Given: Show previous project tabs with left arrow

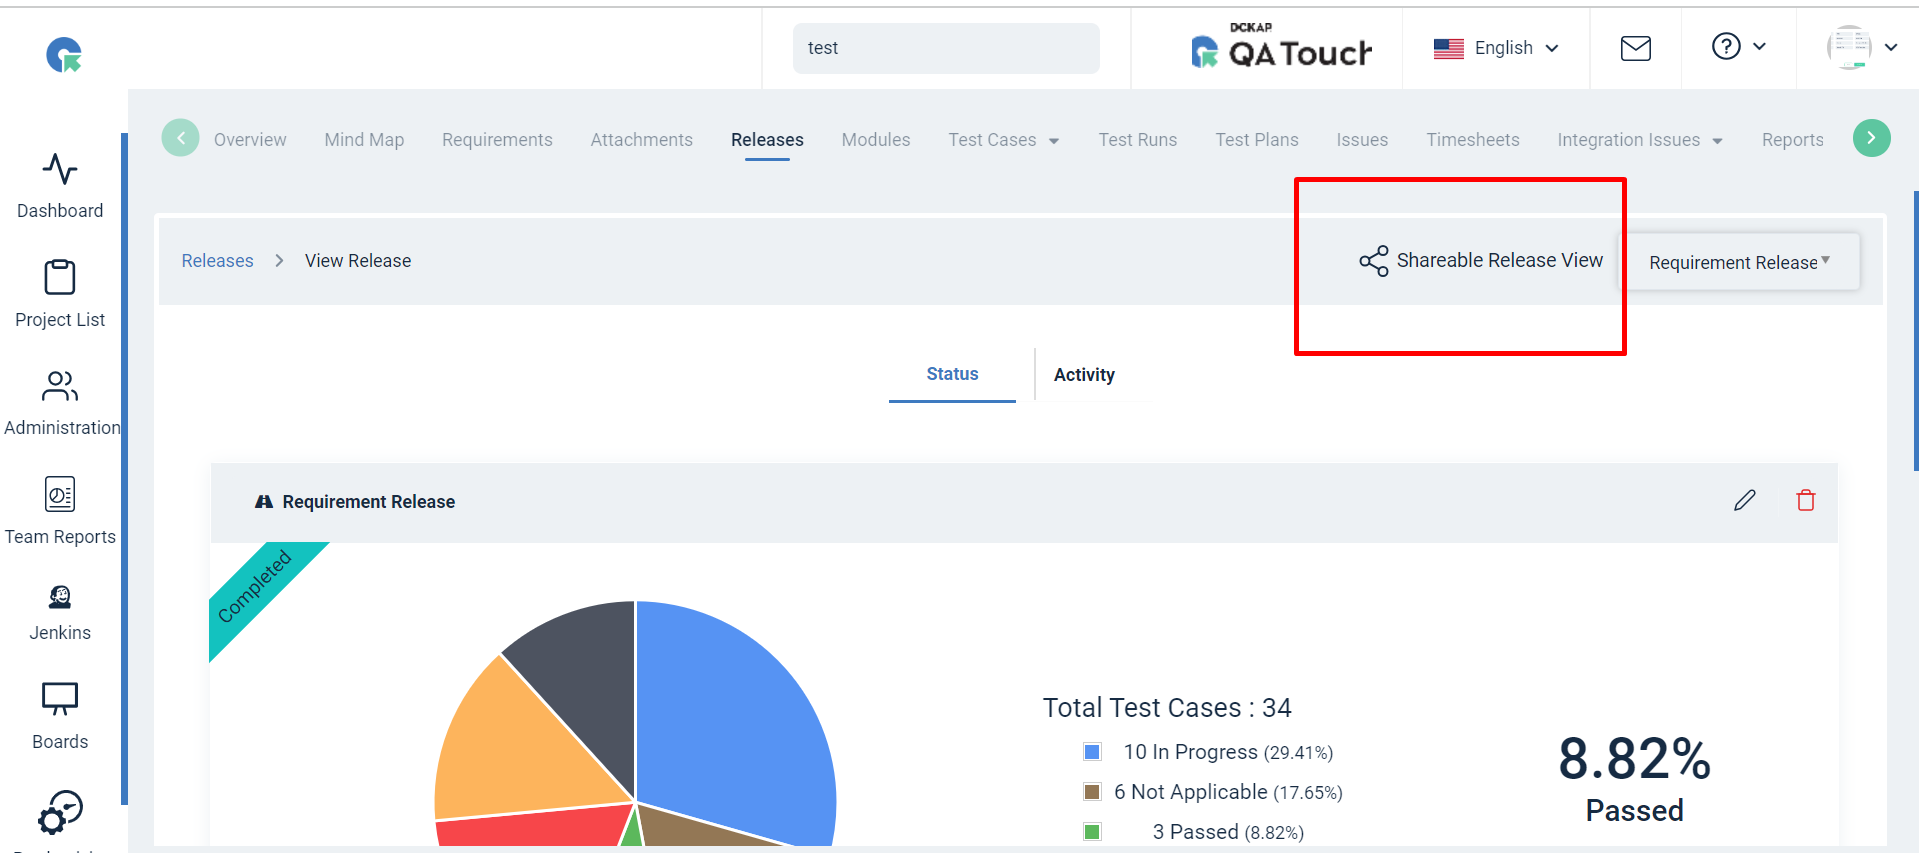Looking at the screenshot, I should click(x=181, y=138).
